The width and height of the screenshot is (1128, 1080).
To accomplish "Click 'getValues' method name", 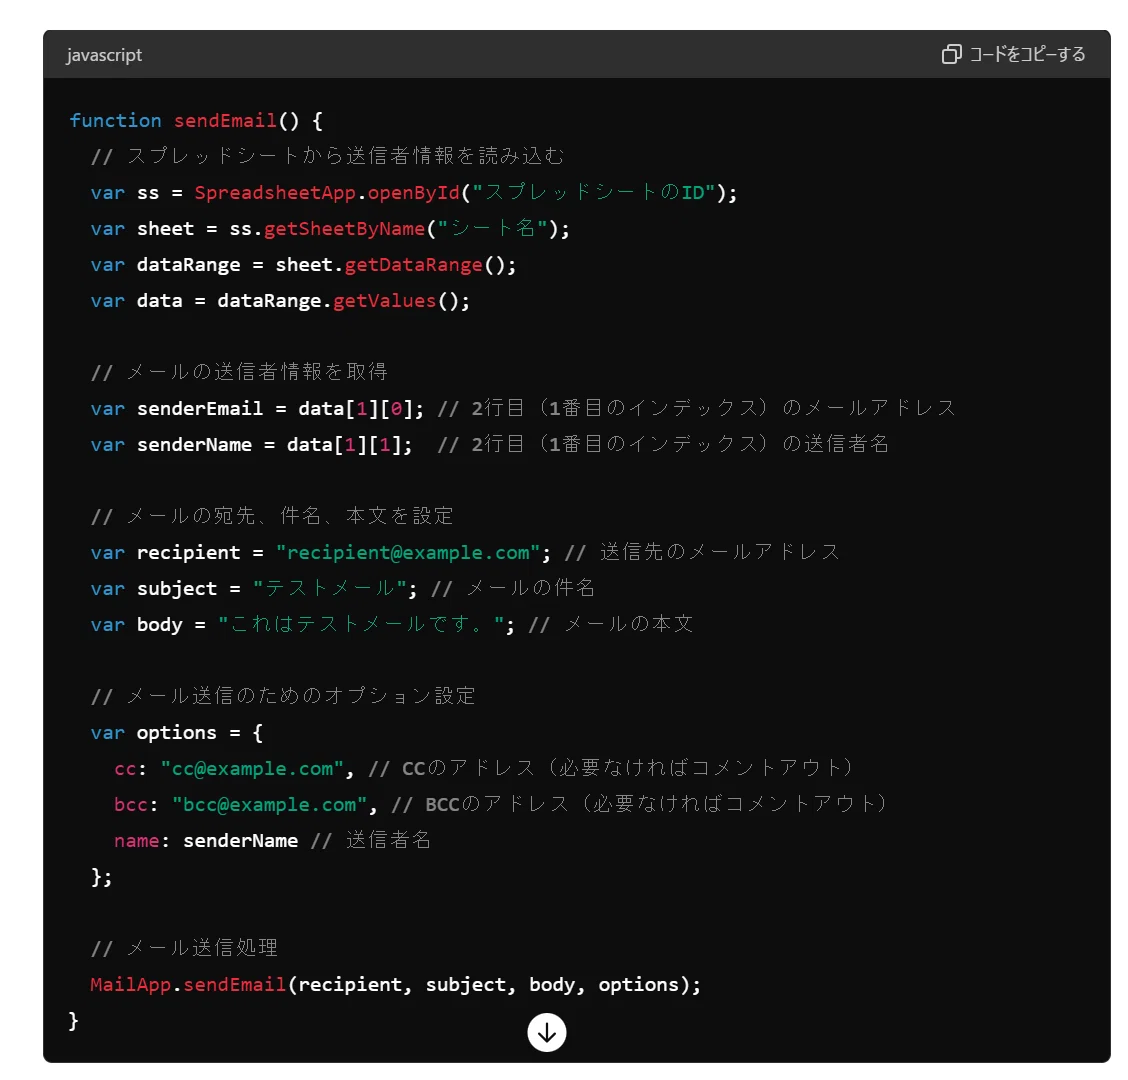I will coord(385,301).
